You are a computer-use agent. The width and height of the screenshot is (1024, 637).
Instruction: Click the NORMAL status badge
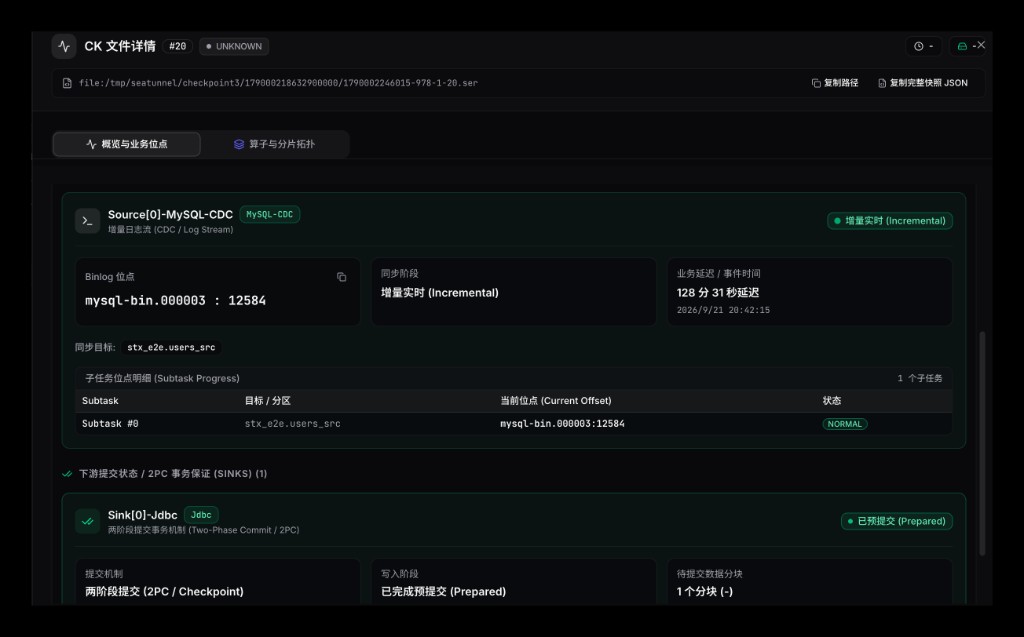(x=844, y=424)
